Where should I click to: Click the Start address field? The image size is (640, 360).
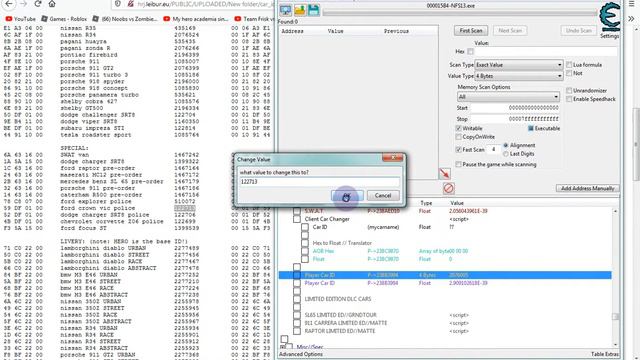(515, 108)
